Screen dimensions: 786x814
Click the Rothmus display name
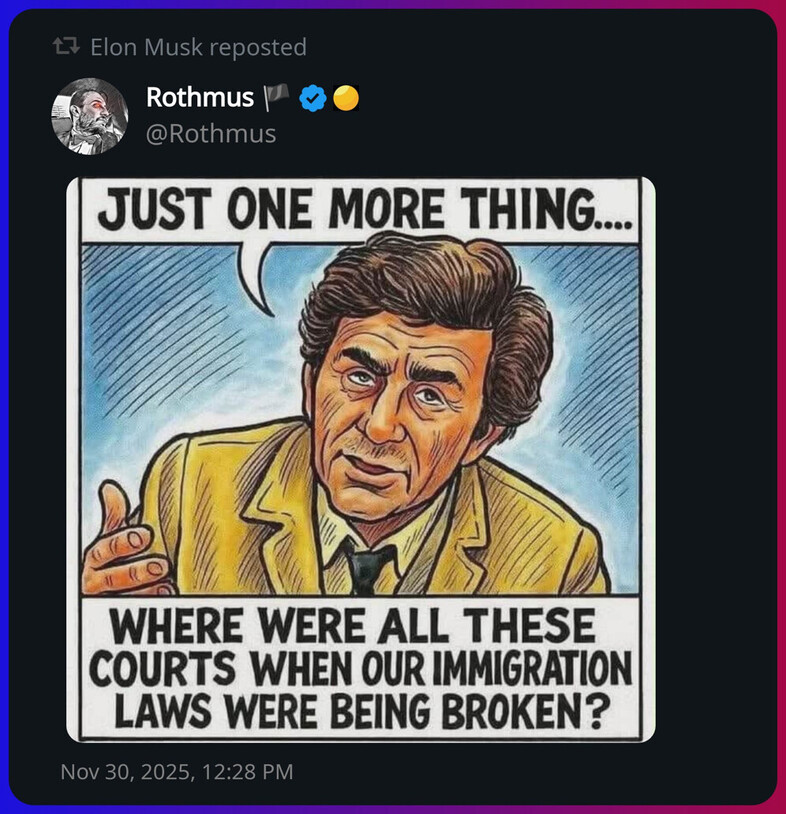199,98
